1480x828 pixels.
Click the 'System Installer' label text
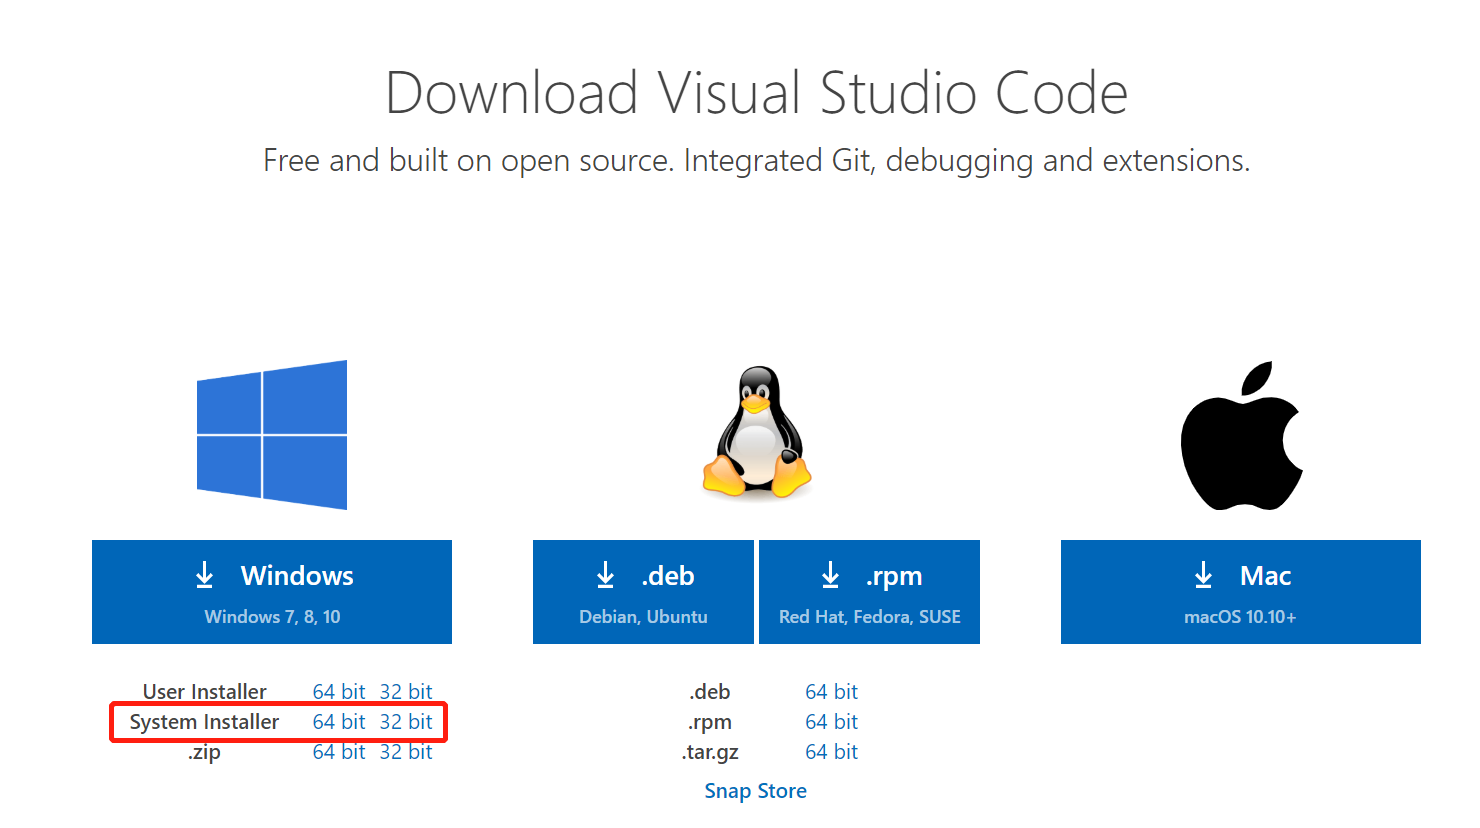coord(204,722)
